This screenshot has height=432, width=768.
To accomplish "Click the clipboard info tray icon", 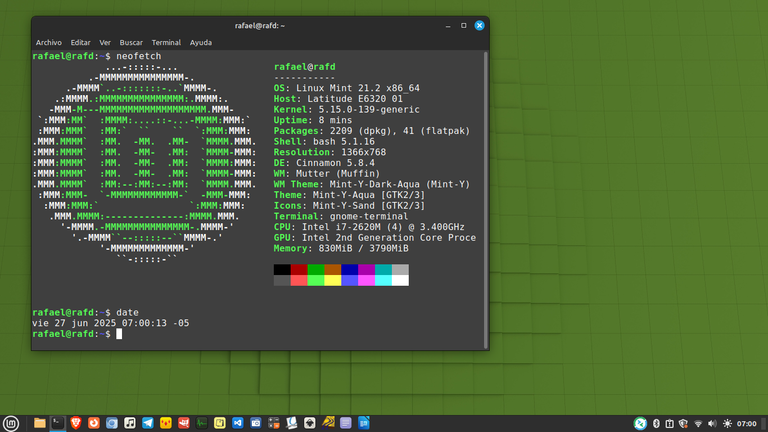I will click(670, 423).
